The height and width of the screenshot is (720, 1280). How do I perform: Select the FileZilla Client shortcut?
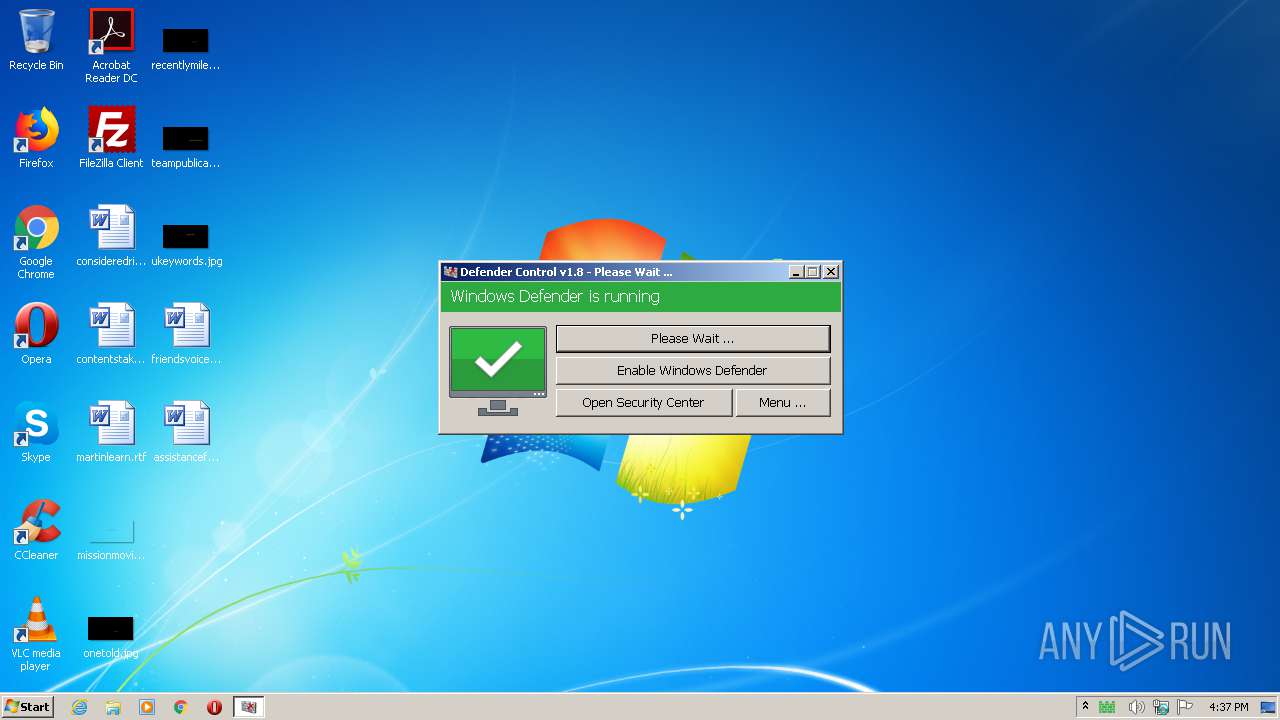pos(111,138)
